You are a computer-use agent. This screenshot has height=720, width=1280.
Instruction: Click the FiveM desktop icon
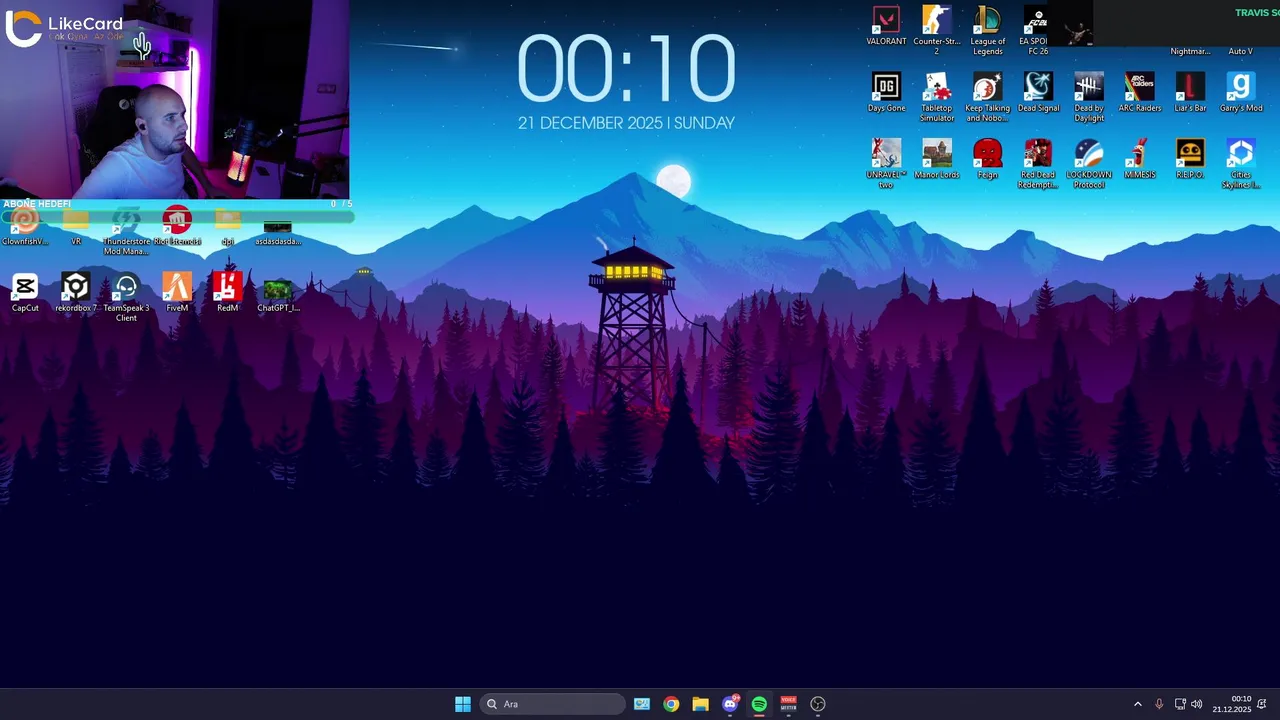(177, 293)
